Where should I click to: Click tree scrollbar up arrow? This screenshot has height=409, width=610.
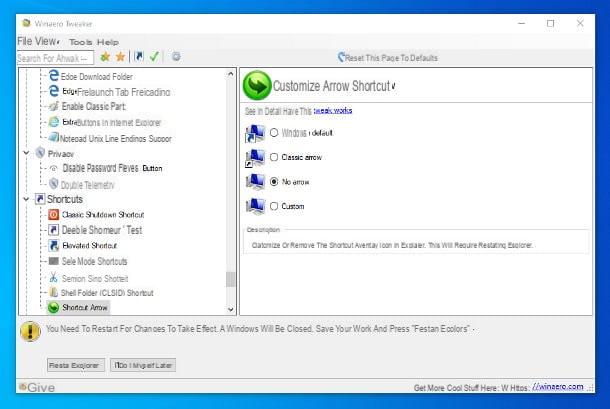click(x=231, y=74)
